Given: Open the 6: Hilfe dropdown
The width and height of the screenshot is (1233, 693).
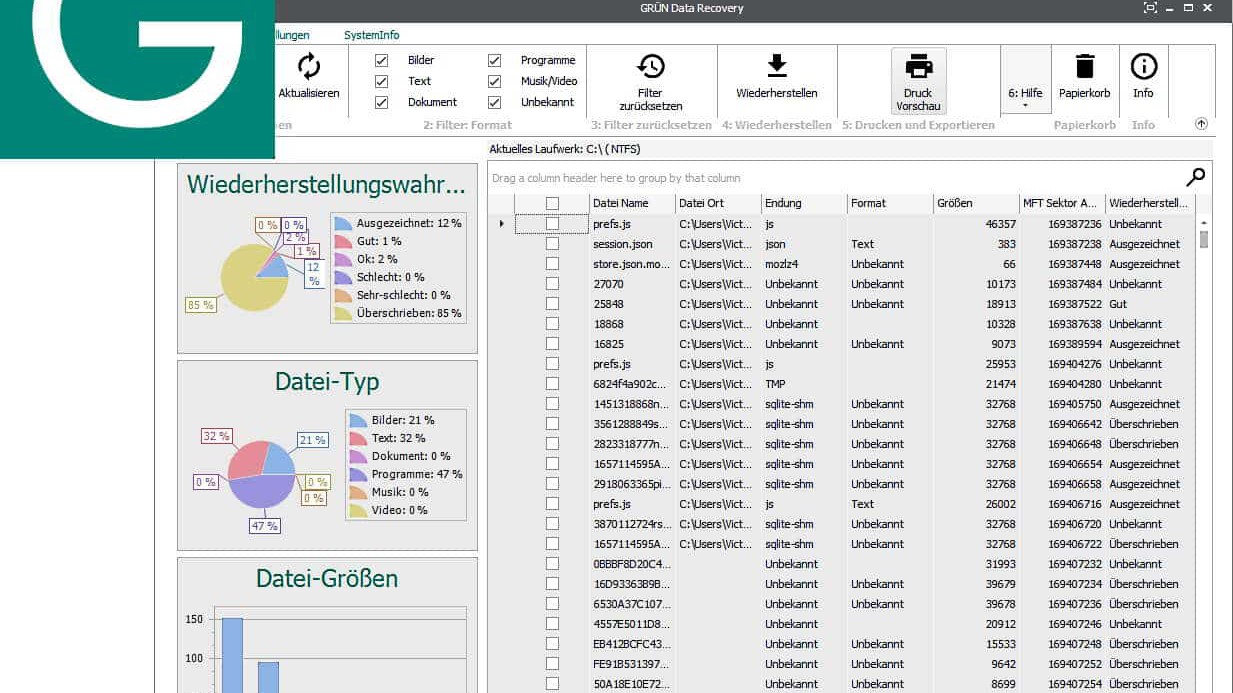Looking at the screenshot, I should [1025, 80].
